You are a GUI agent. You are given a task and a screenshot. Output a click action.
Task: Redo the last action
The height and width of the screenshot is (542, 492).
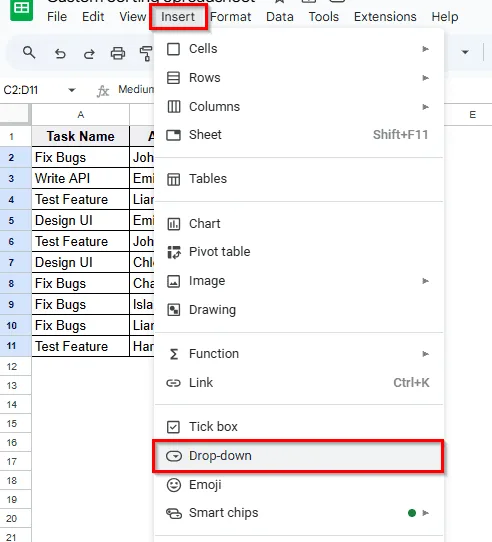[89, 54]
